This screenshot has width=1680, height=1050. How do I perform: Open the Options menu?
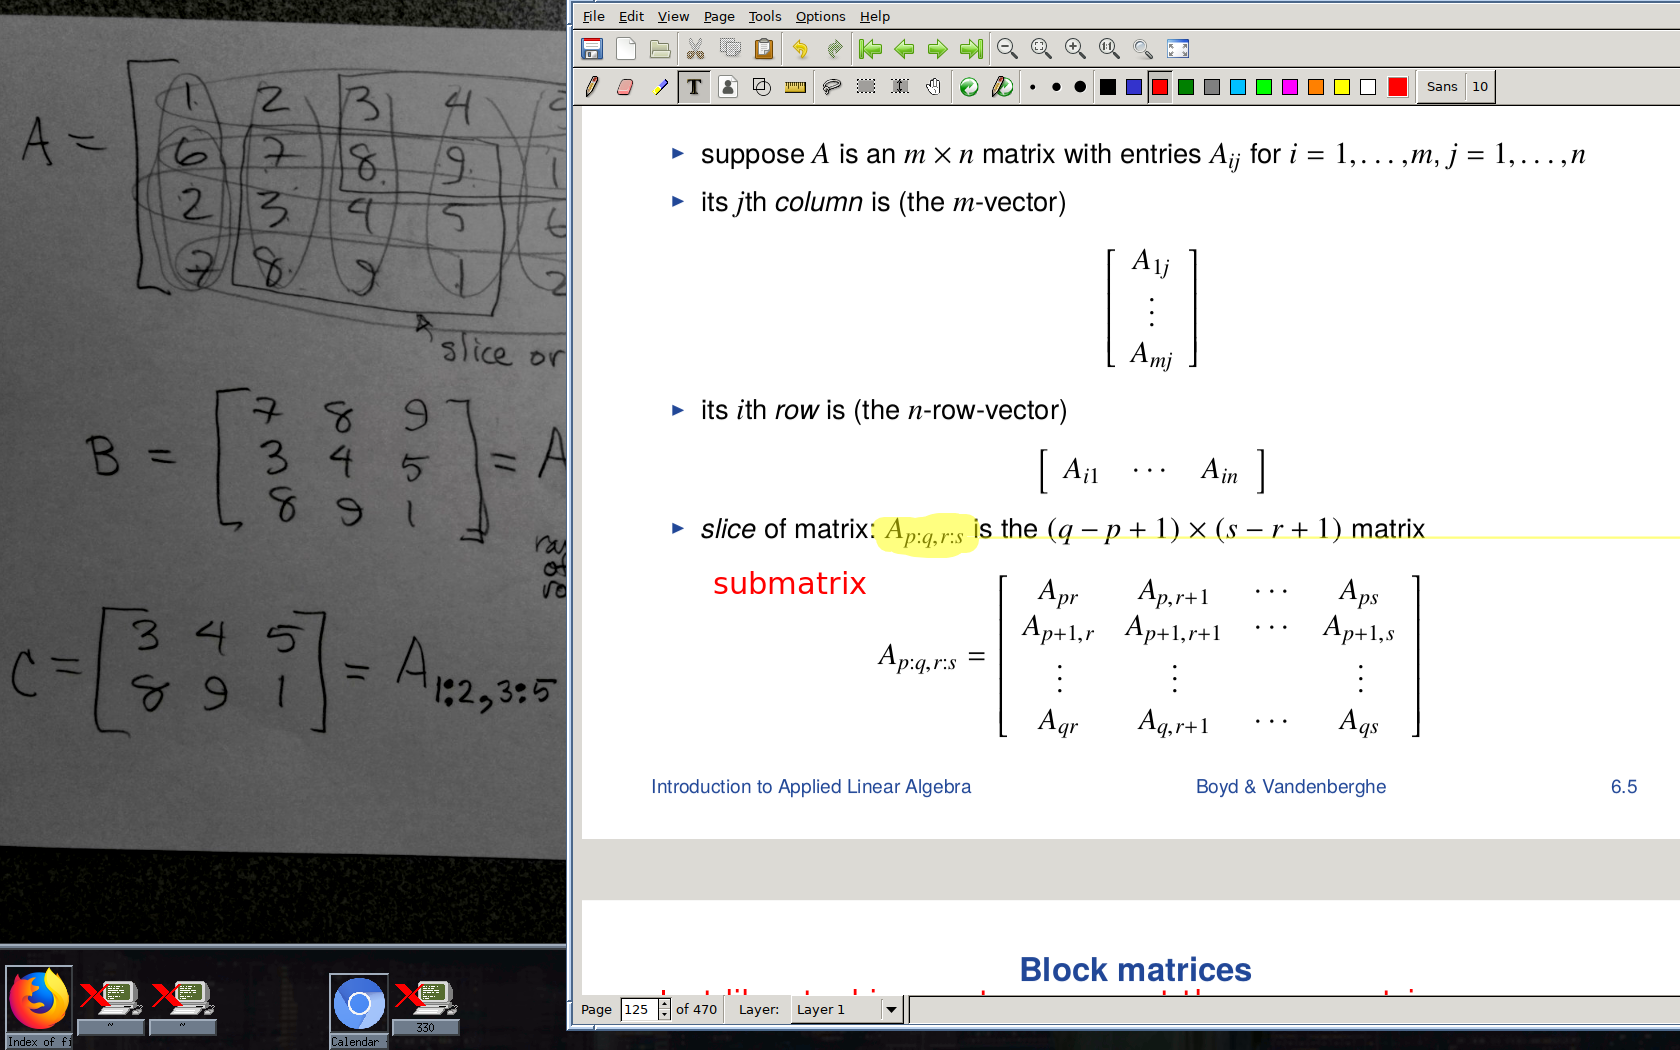coord(820,16)
